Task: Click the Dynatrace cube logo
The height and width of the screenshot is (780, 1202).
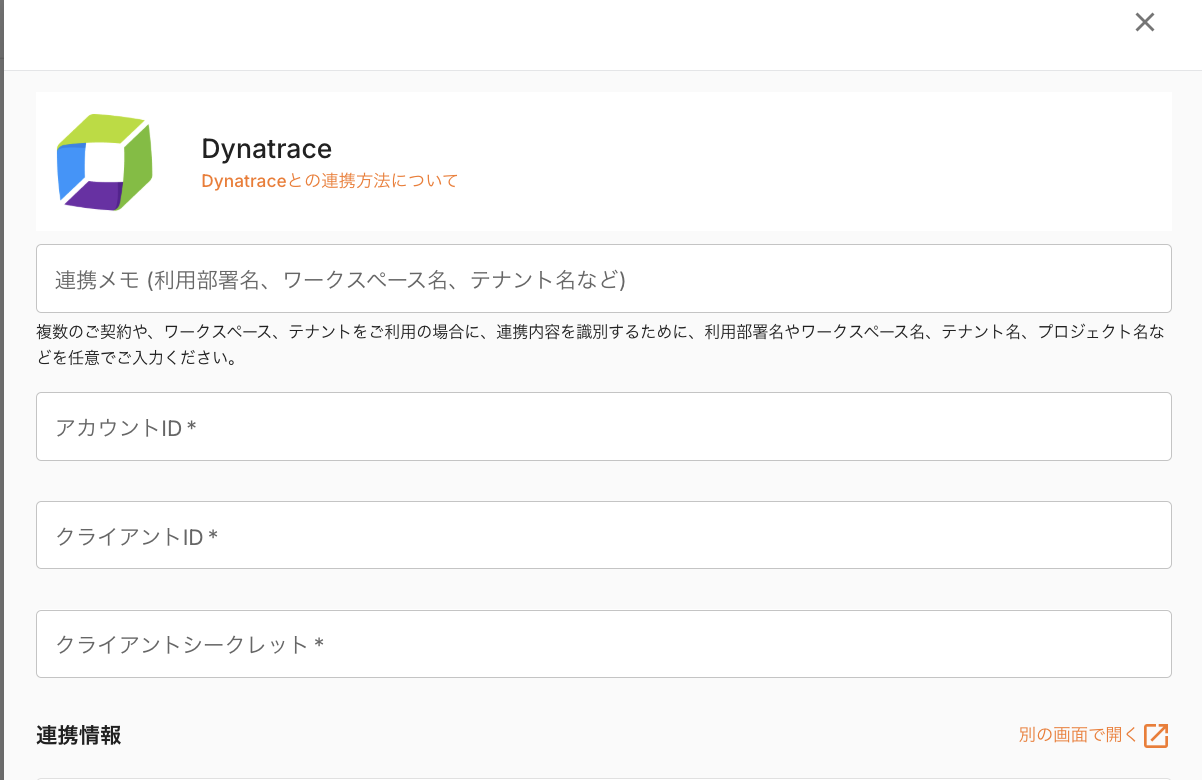Action: click(105, 162)
